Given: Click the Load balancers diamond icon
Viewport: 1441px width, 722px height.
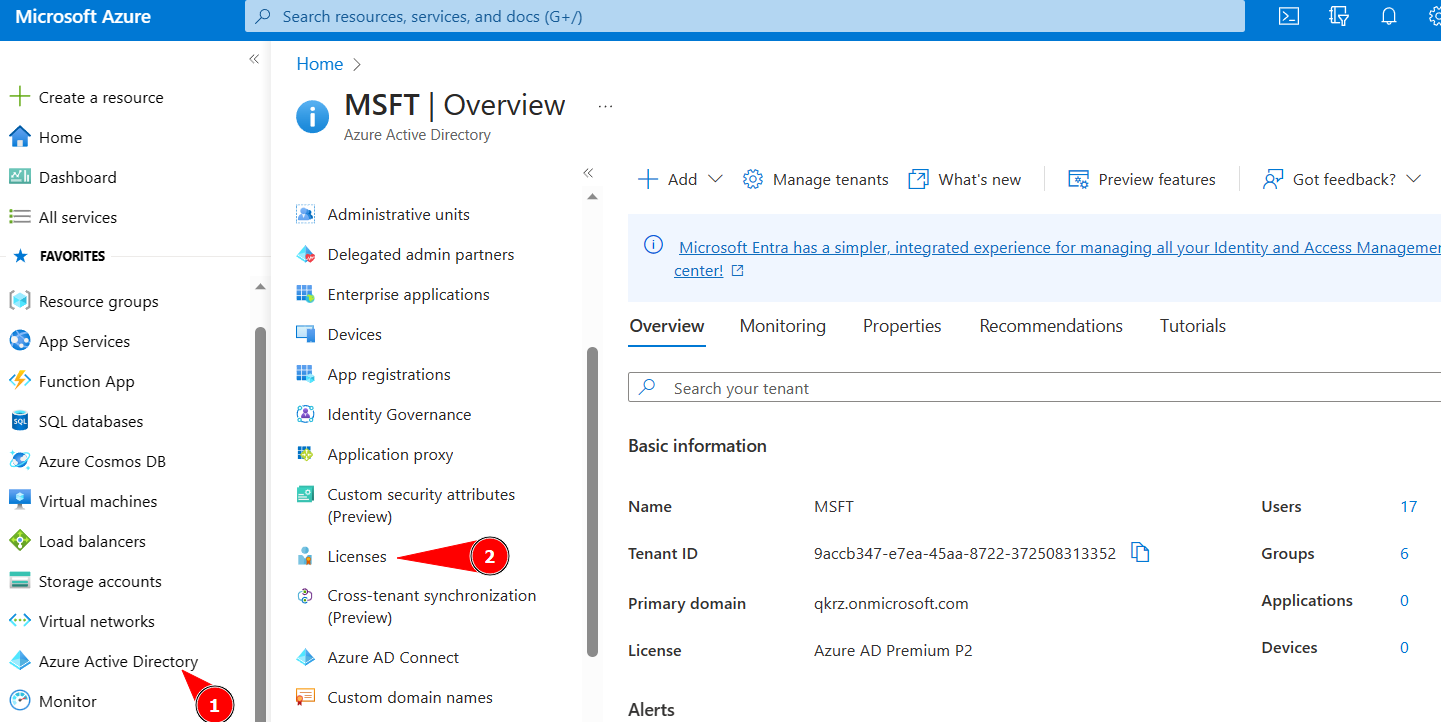Looking at the screenshot, I should click(x=19, y=541).
